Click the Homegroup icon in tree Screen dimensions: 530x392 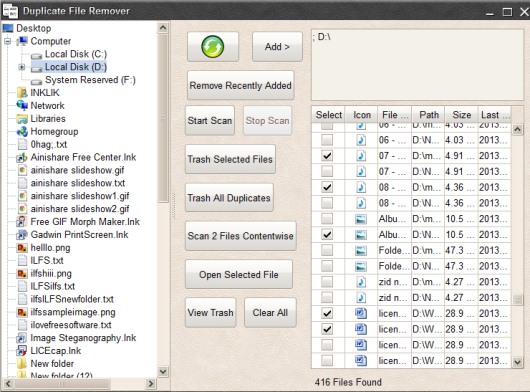coord(22,131)
